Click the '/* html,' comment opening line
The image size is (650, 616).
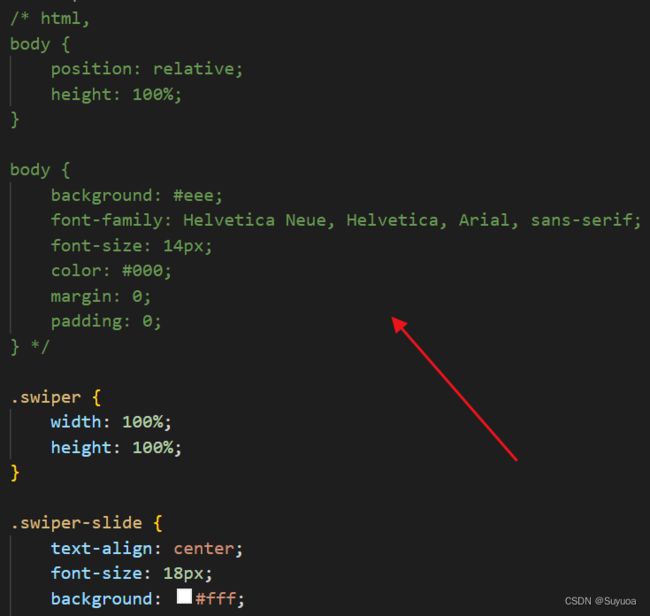tap(50, 18)
